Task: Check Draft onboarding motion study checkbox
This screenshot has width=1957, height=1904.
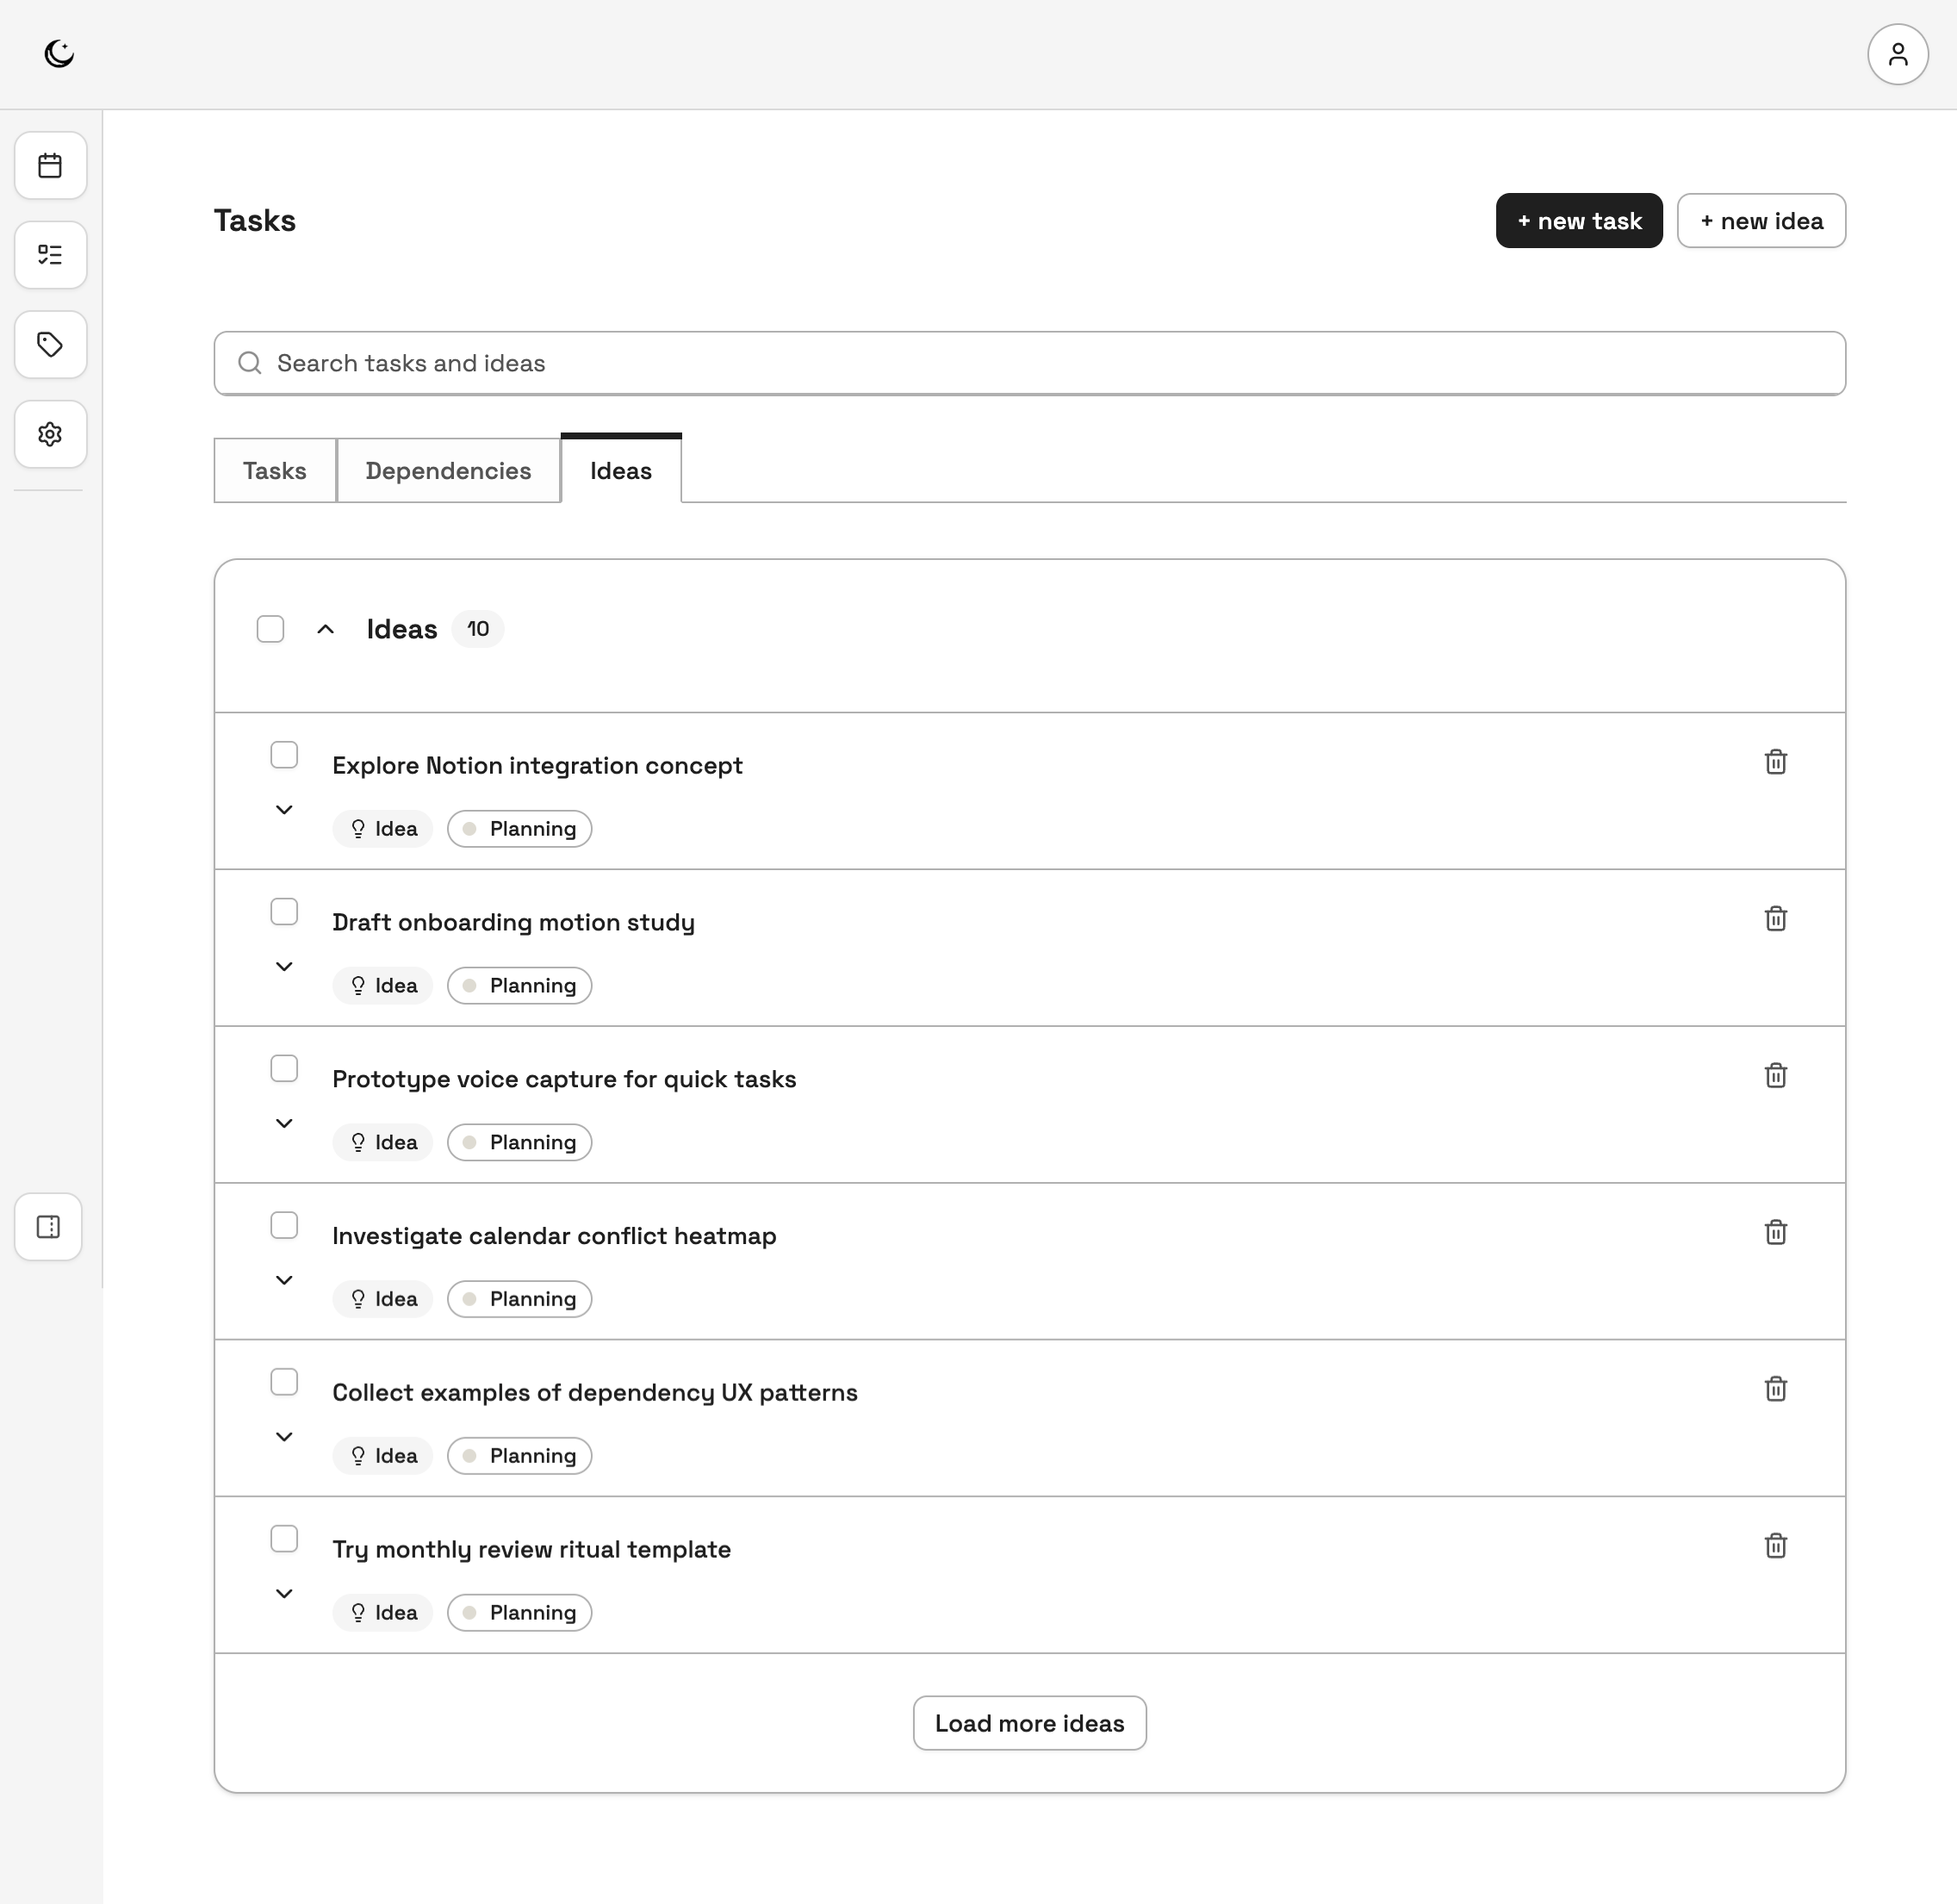Action: click(284, 912)
